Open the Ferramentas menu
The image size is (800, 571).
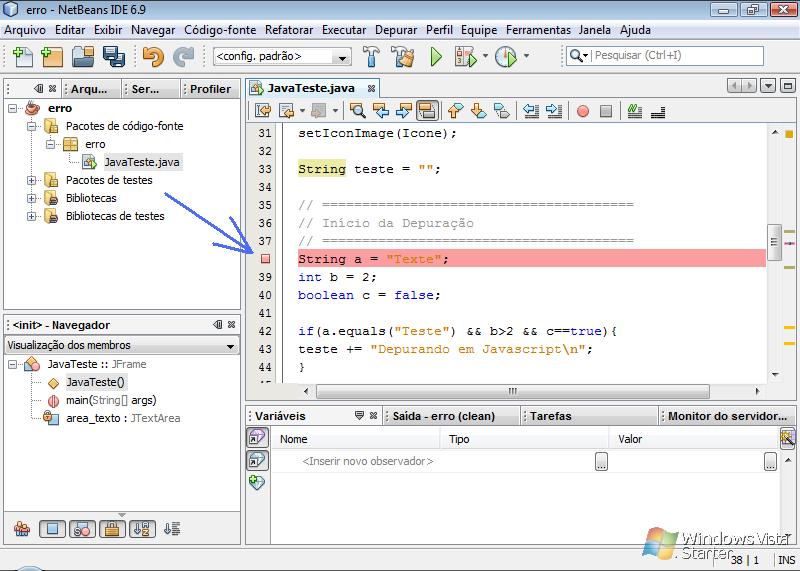pos(538,30)
